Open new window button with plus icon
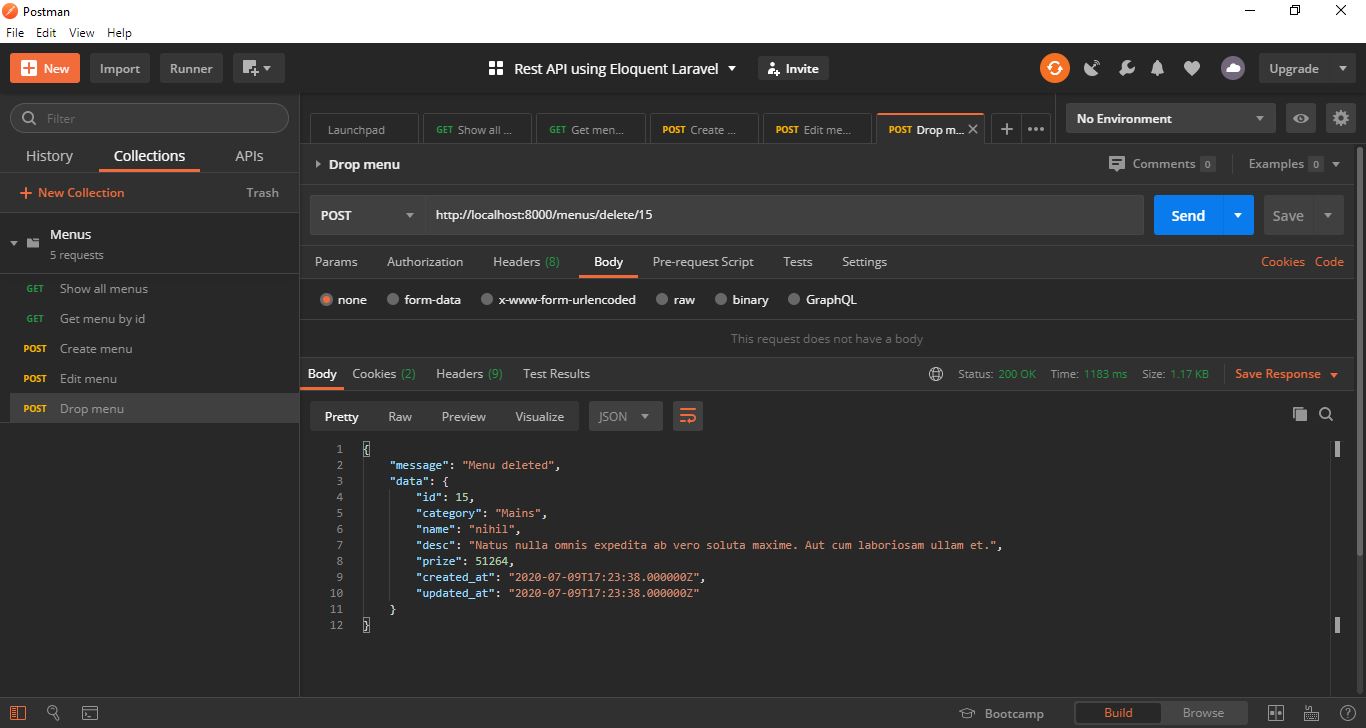This screenshot has height=728, width=1366. pyautogui.click(x=259, y=68)
